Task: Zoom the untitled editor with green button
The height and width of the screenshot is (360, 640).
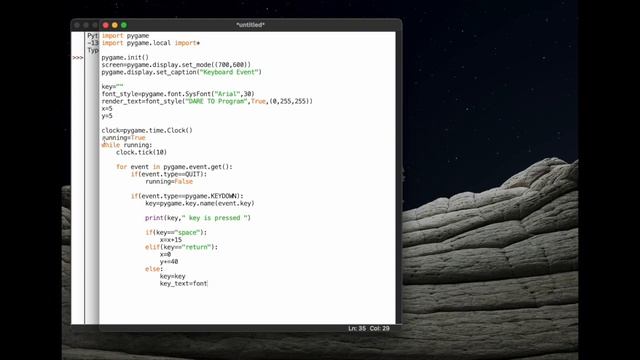Action: click(x=124, y=25)
